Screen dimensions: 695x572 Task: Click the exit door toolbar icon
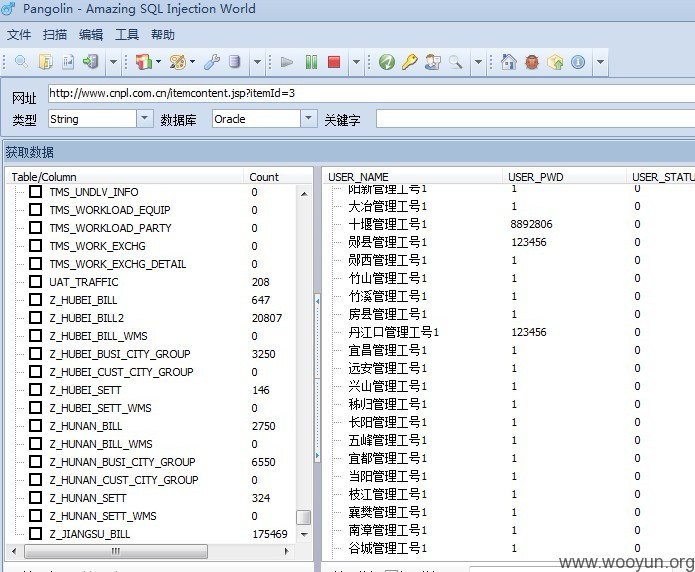click(x=91, y=62)
